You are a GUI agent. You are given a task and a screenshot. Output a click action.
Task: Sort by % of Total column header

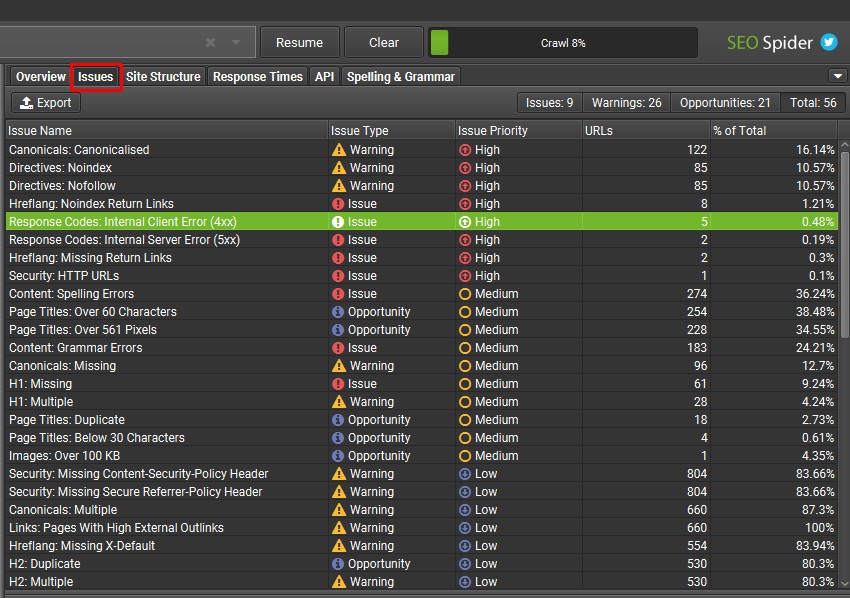tap(774, 131)
